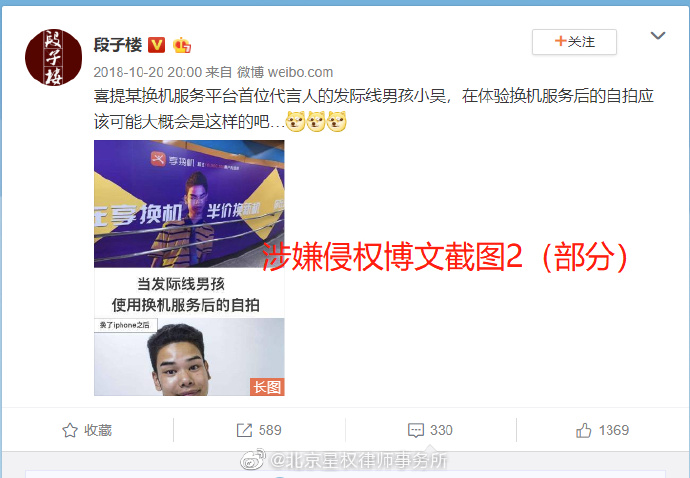This screenshot has height=478, width=690.
Task: Click the first doge emoji in post
Action: [x=295, y=121]
